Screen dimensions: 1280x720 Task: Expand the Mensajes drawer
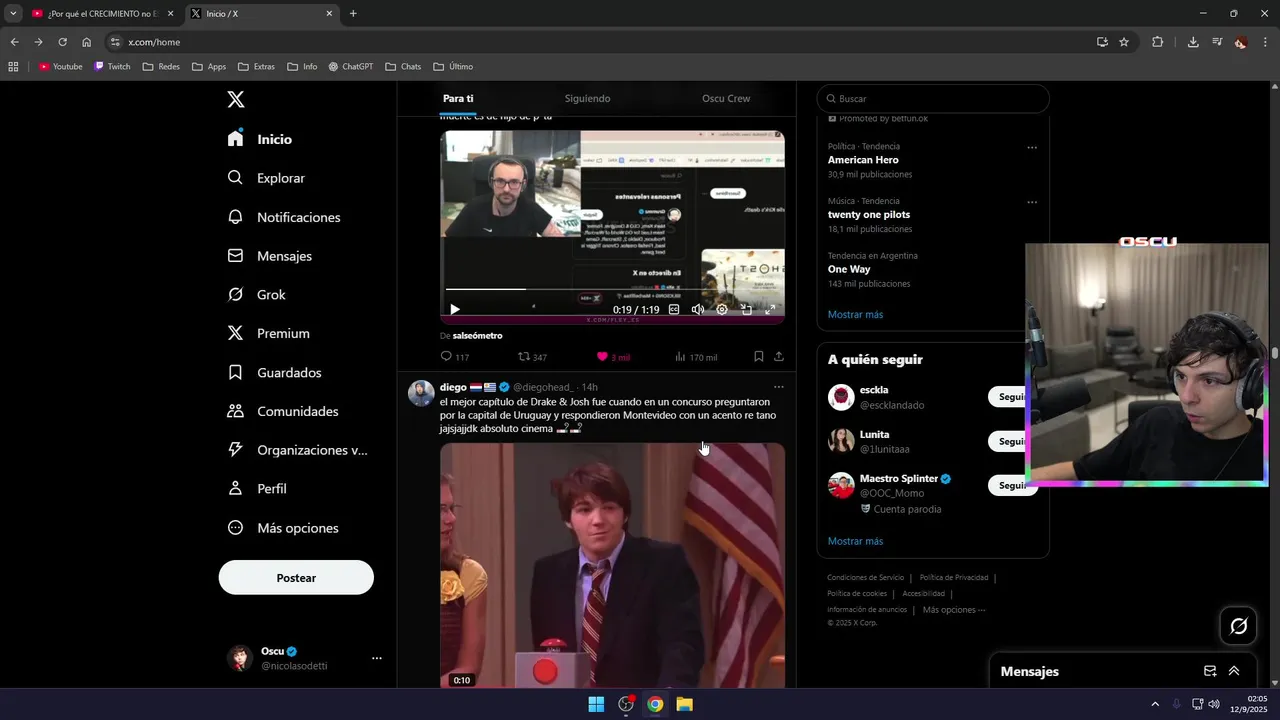point(1234,671)
